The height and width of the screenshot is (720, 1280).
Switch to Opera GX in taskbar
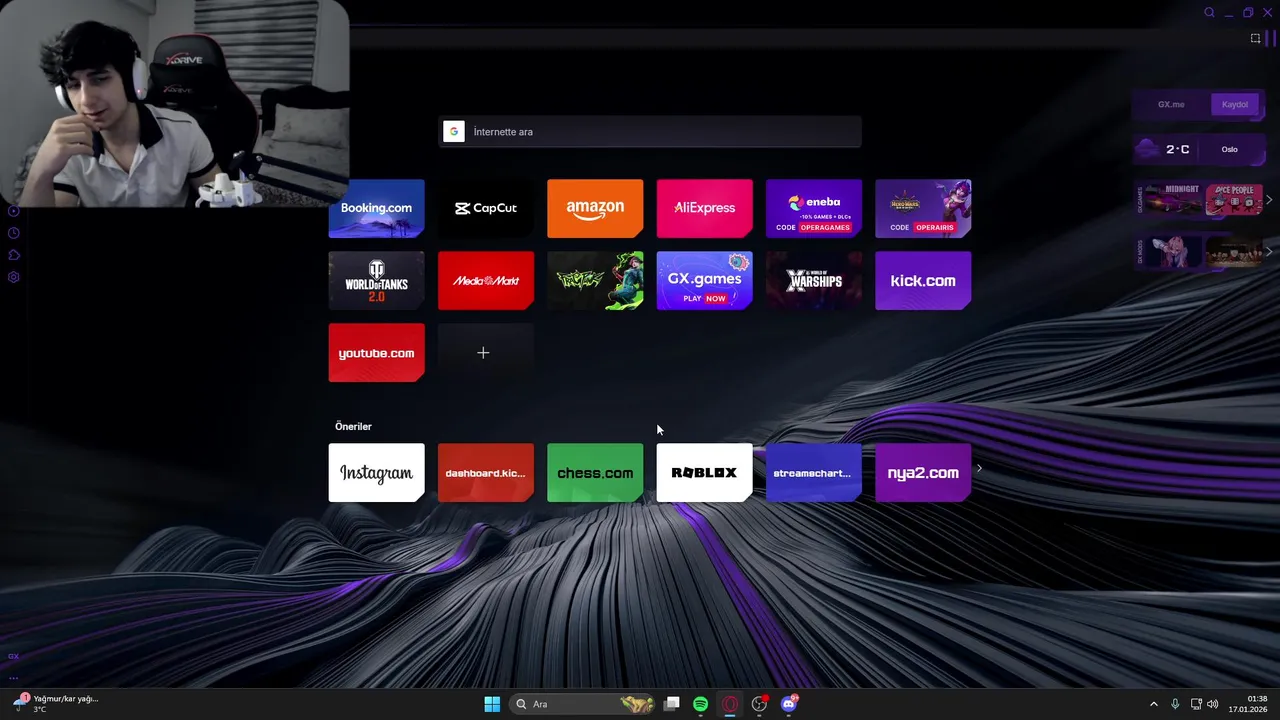click(x=730, y=704)
